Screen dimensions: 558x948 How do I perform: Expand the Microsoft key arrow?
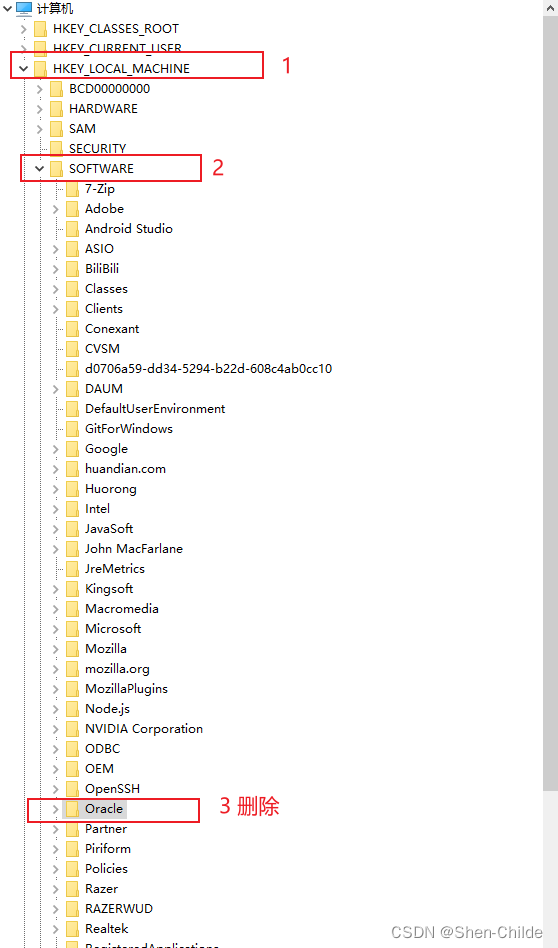(56, 629)
